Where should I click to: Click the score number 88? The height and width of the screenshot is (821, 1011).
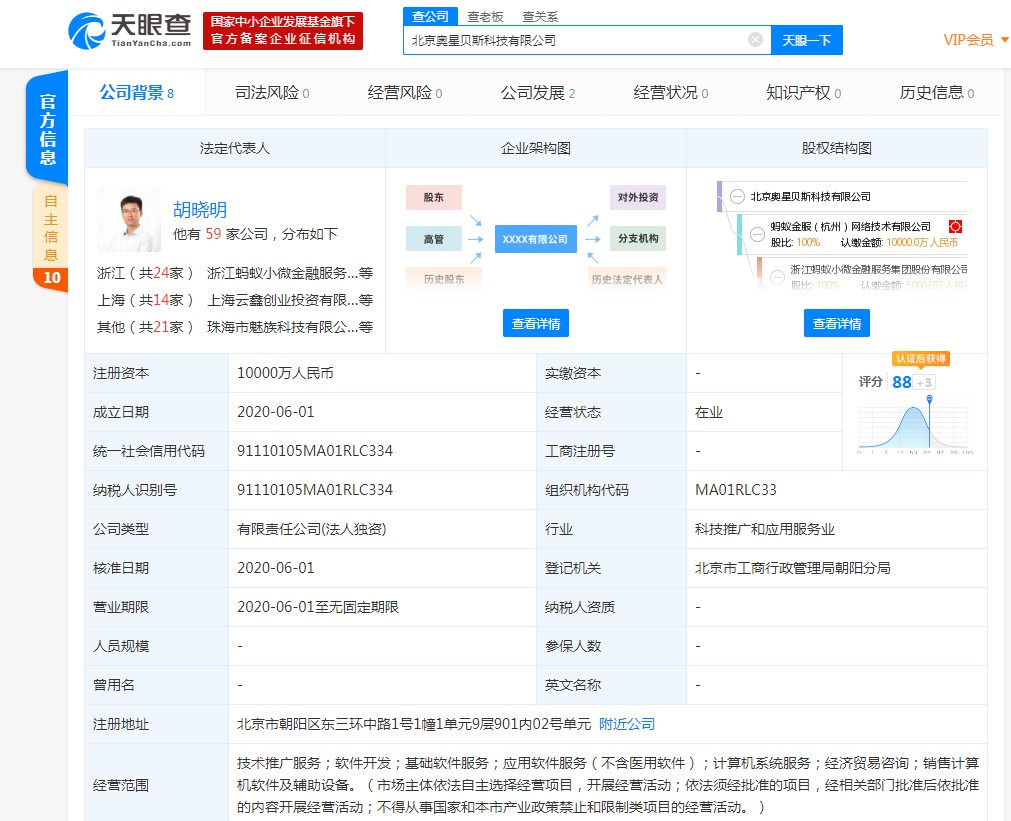tap(901, 382)
